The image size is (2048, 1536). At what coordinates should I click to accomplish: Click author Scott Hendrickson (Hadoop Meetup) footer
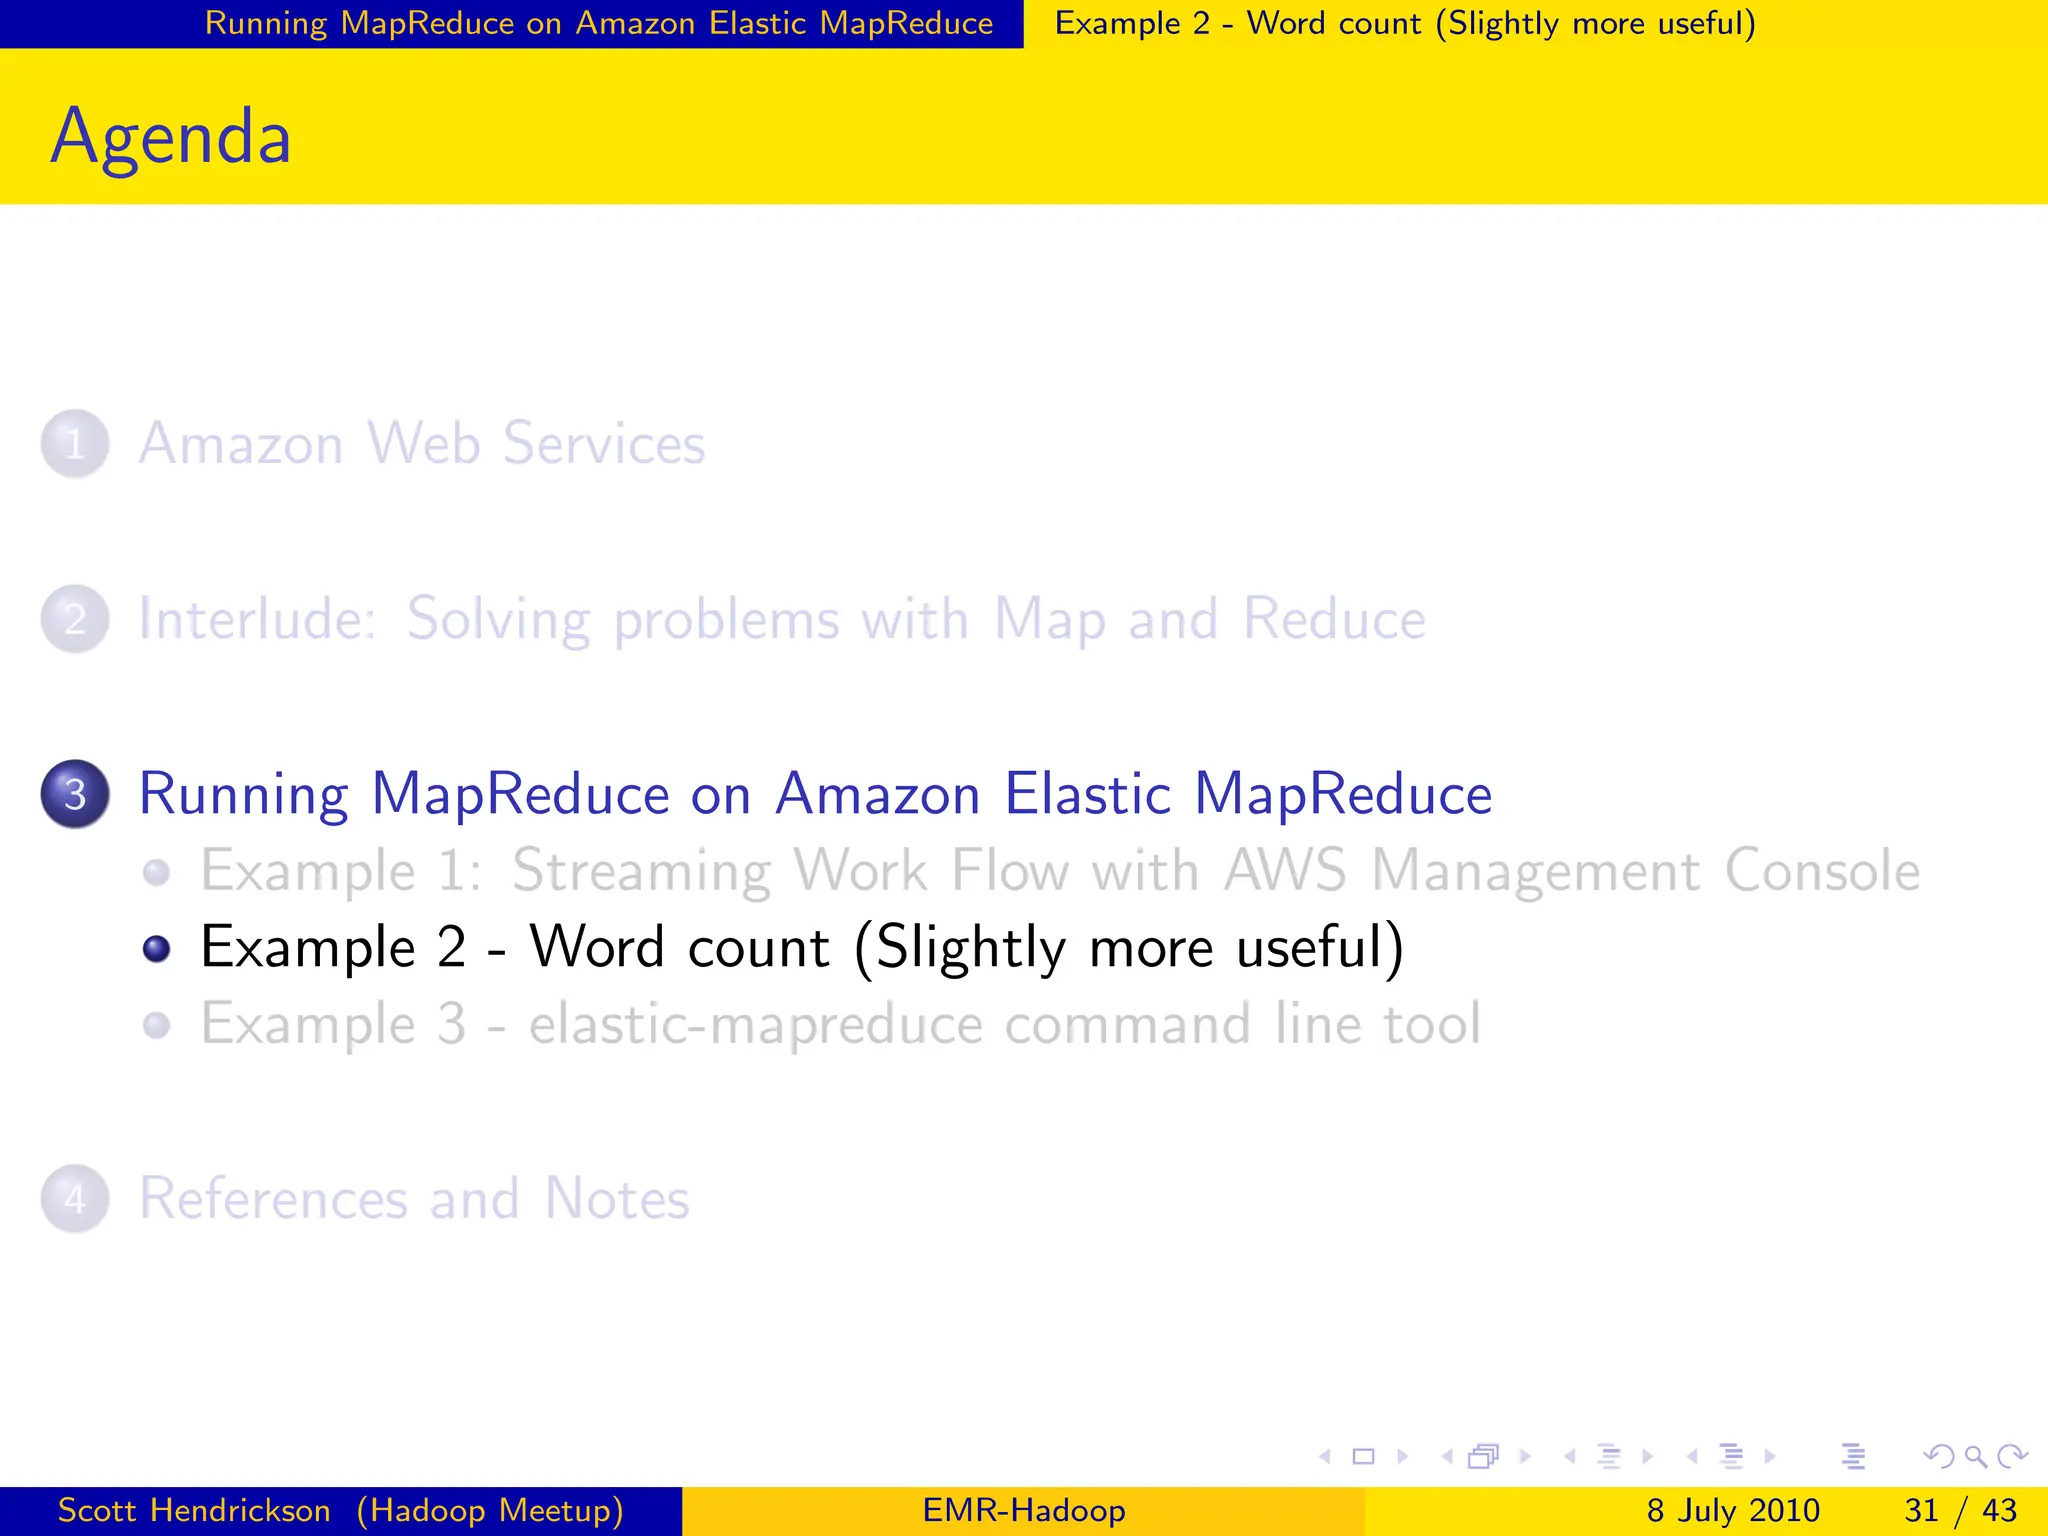tap(340, 1510)
